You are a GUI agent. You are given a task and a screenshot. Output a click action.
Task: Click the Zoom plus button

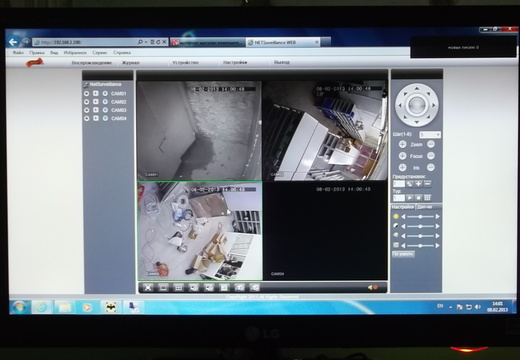pos(402,144)
